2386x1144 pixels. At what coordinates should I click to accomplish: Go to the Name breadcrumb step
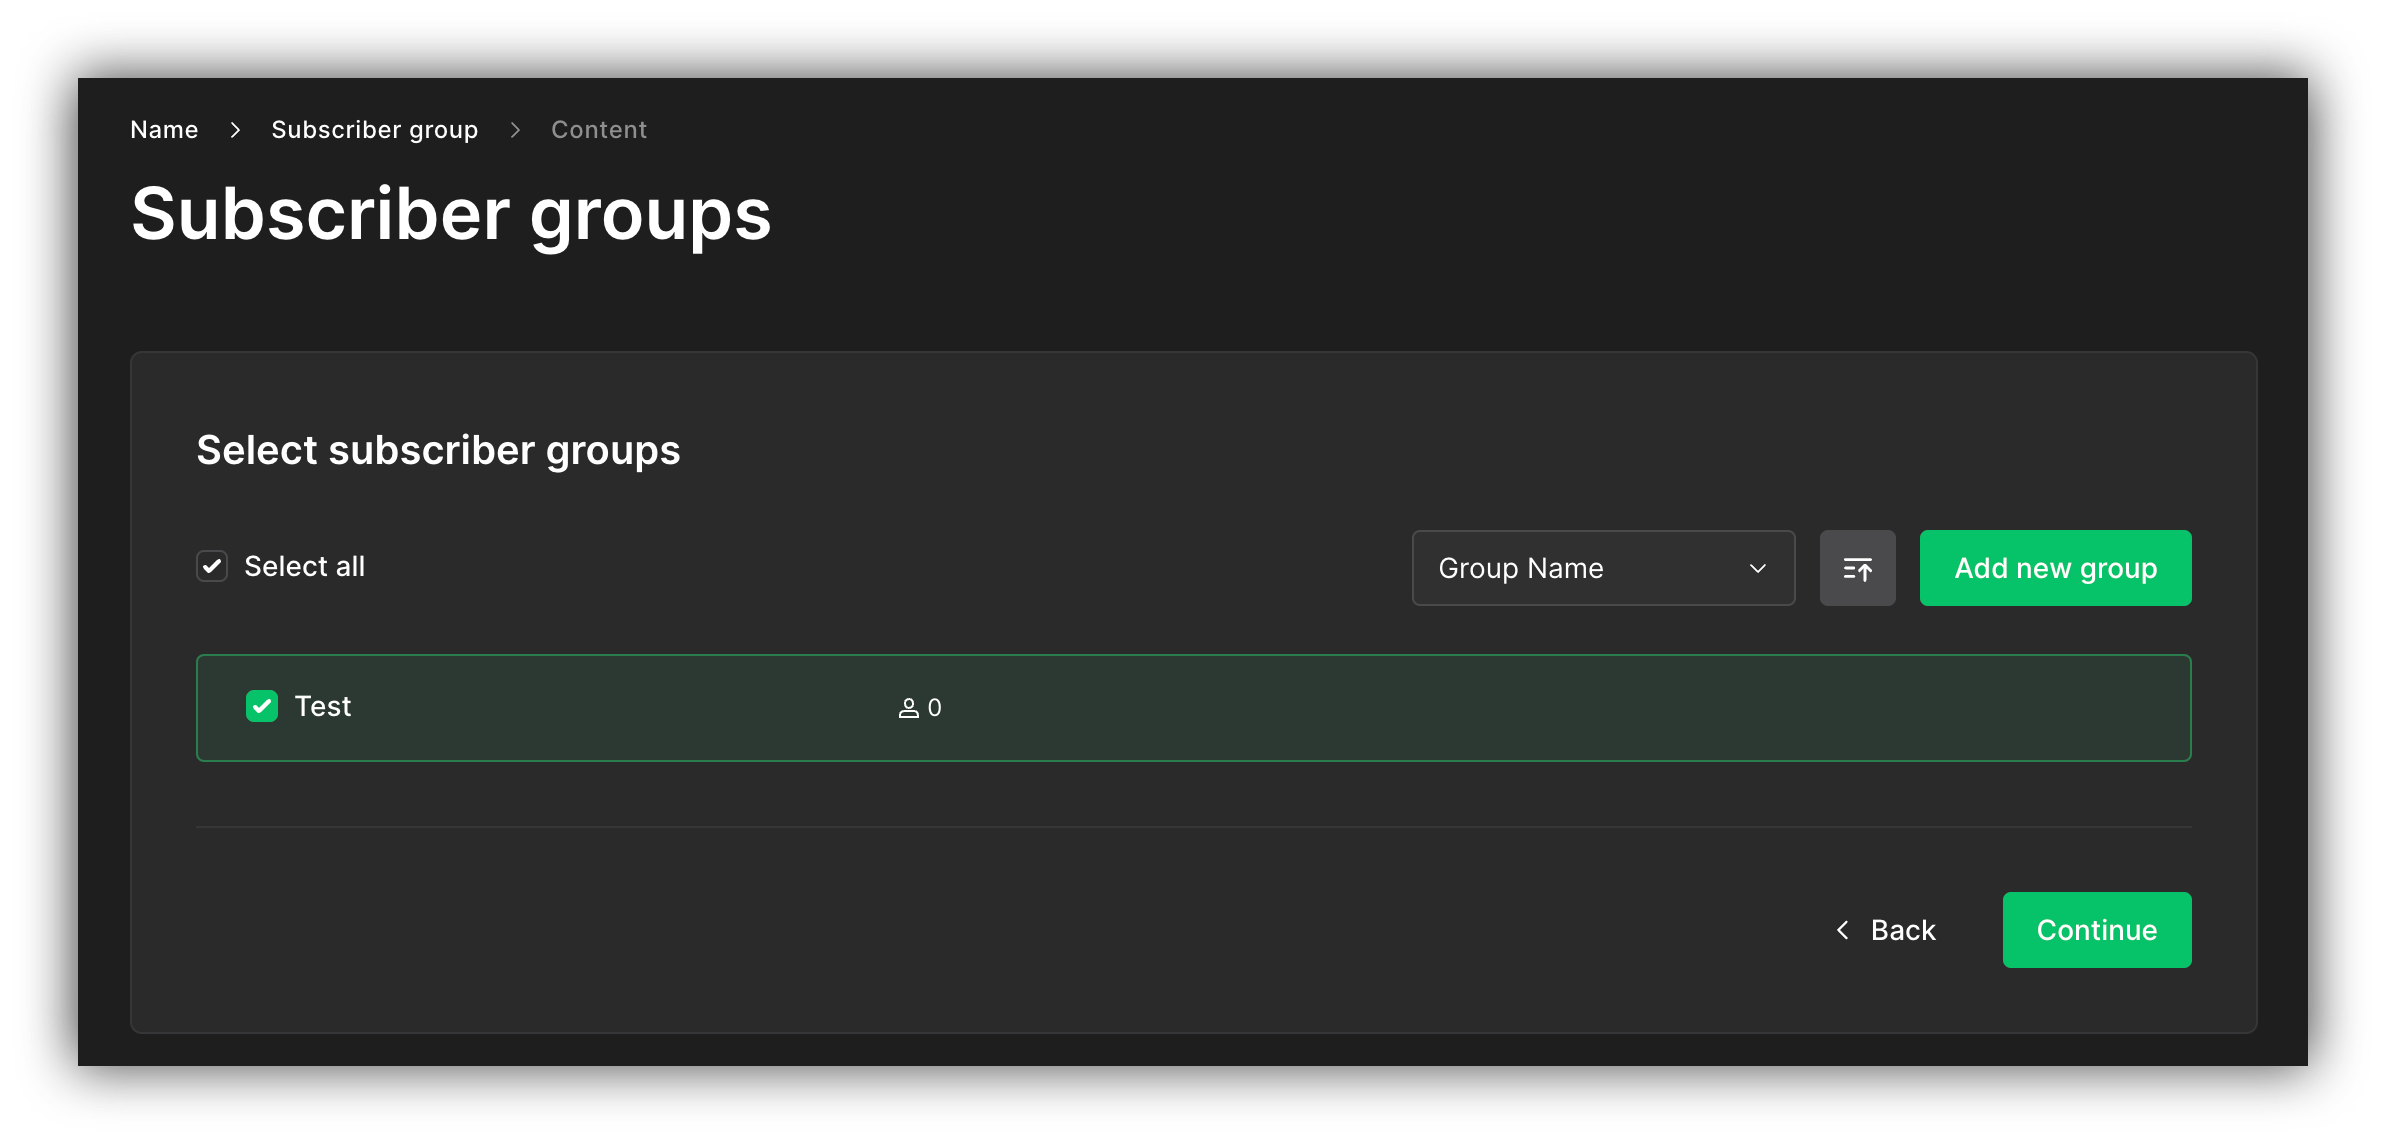[x=163, y=130]
